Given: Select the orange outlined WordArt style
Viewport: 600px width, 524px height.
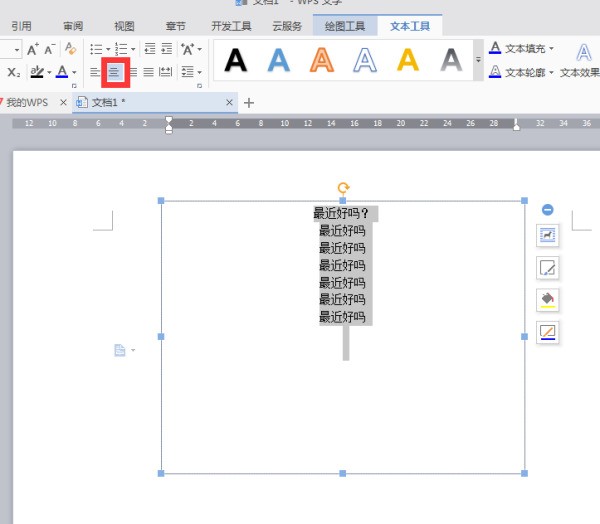Looking at the screenshot, I should coord(321,61).
